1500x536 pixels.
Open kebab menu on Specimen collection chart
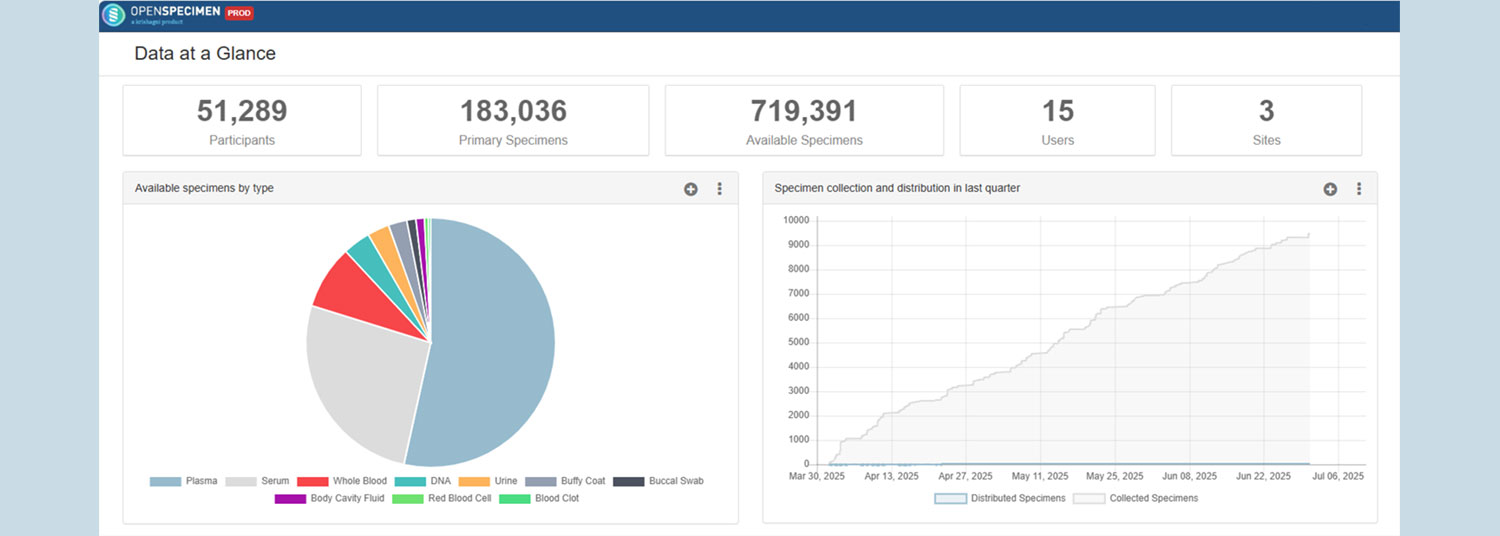click(1359, 189)
